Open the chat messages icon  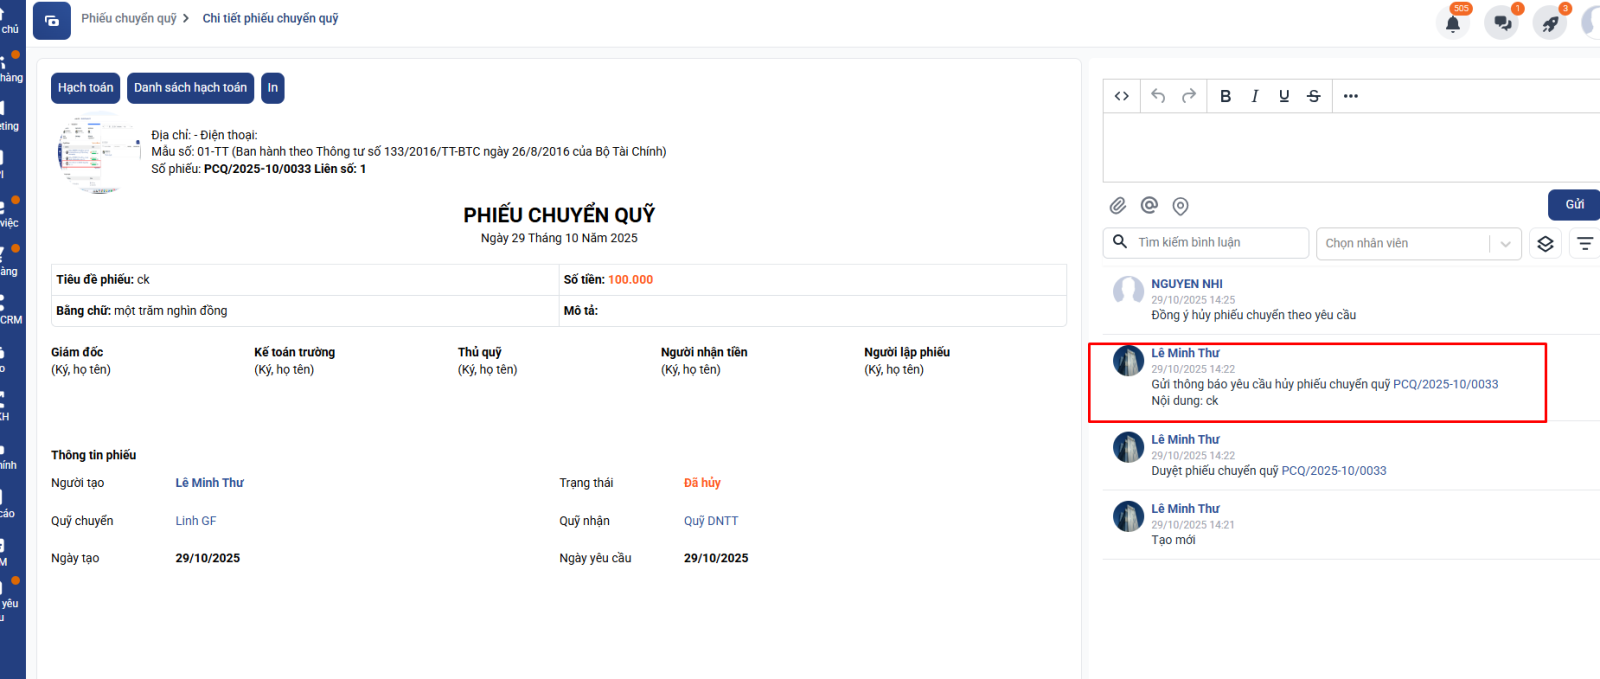(1502, 23)
